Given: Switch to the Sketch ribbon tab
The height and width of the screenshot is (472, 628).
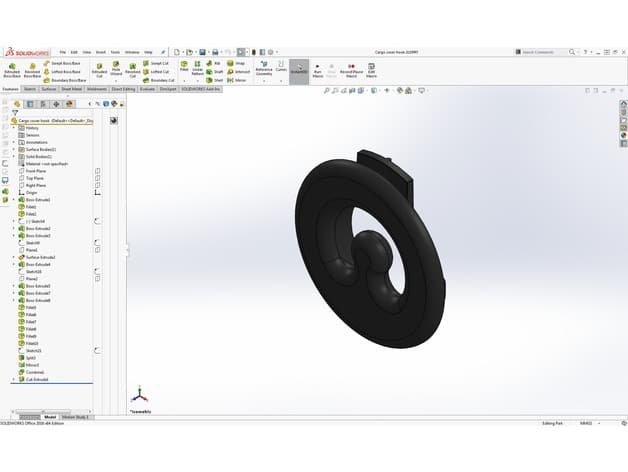Looking at the screenshot, I should 30,89.
